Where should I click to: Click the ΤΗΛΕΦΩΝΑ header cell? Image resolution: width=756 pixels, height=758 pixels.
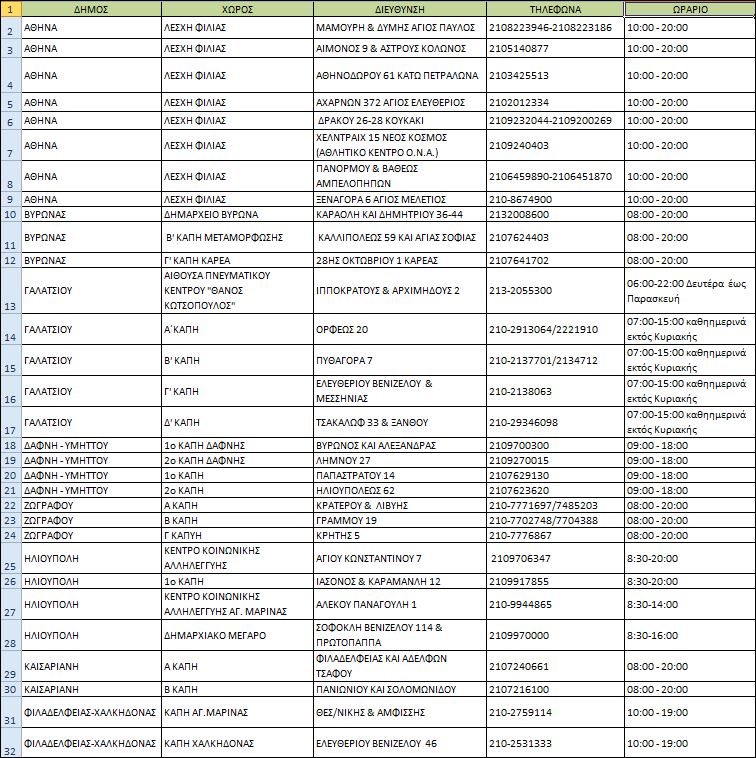tap(554, 8)
